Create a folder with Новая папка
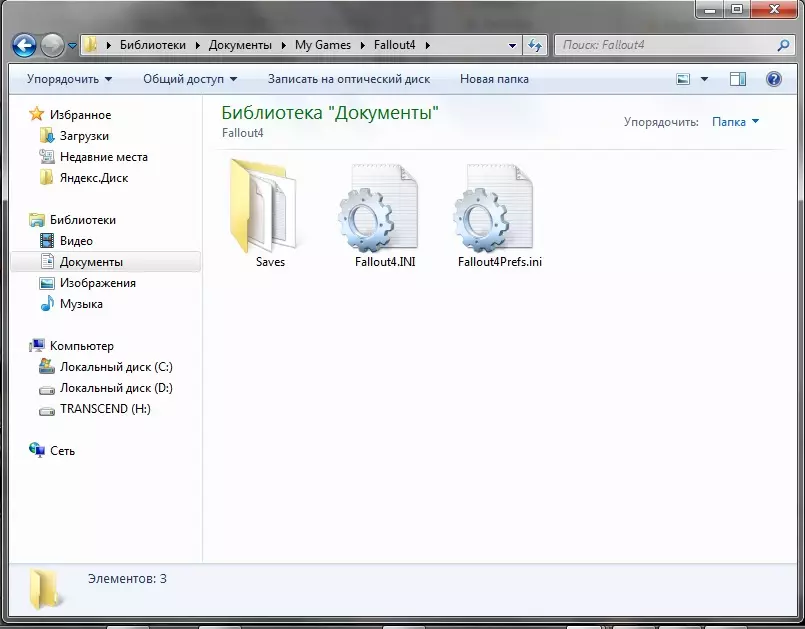 click(x=494, y=79)
